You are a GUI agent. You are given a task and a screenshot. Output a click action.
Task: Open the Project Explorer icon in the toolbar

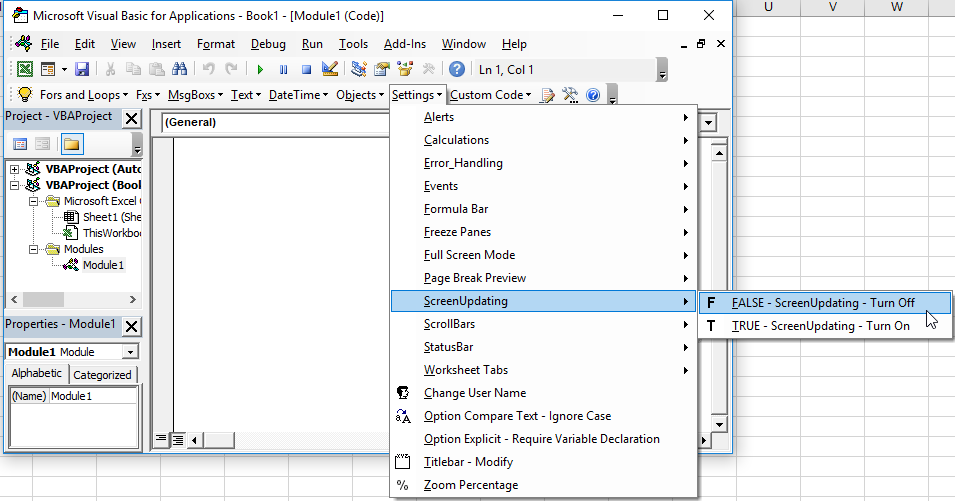click(x=358, y=69)
